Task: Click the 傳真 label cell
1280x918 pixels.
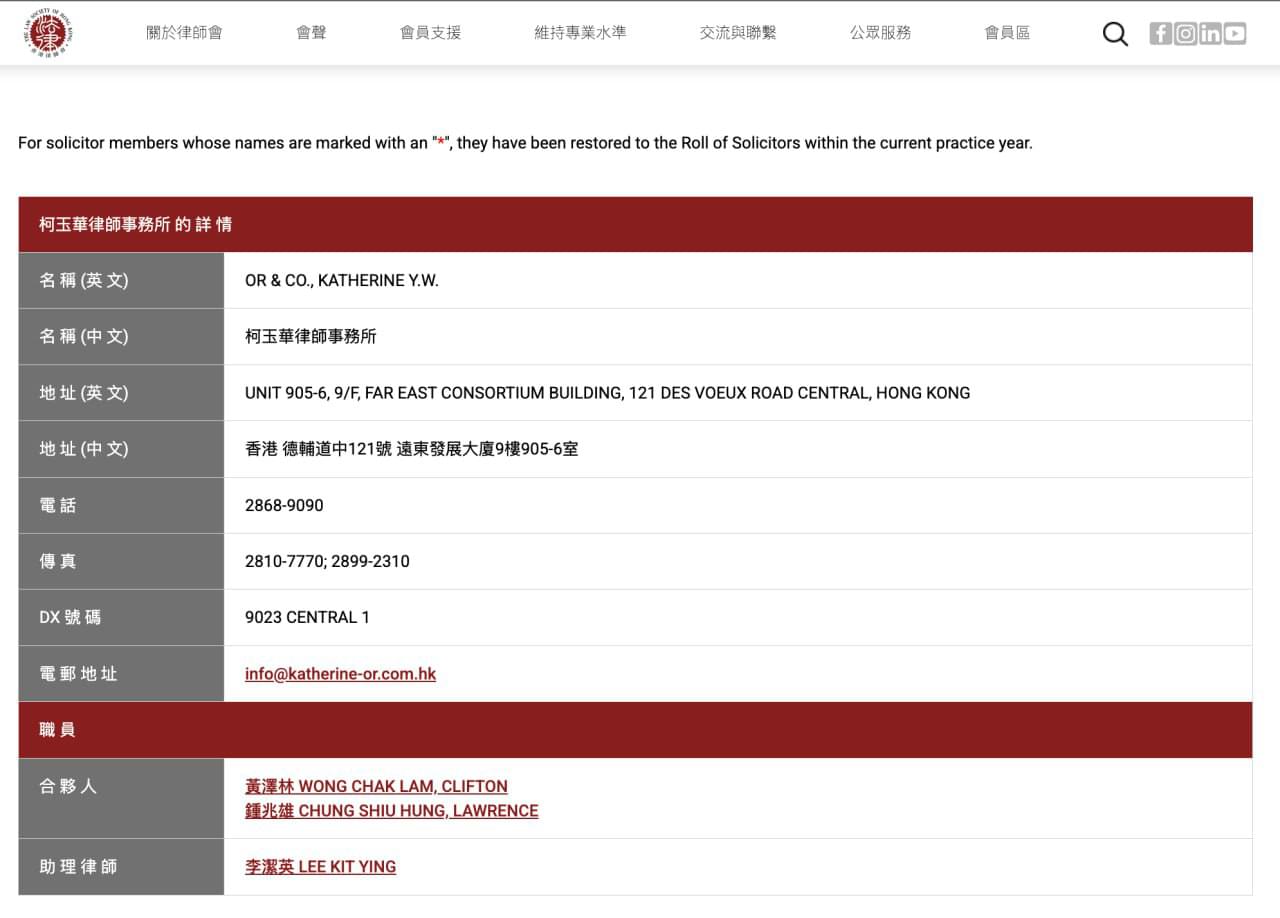Action: 121,561
